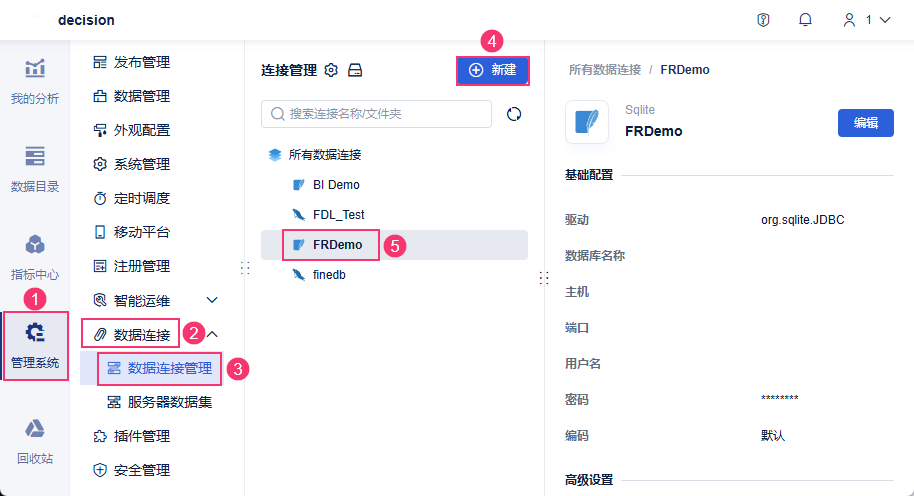
Task: Click the refresh icon beside search box
Action: (514, 114)
